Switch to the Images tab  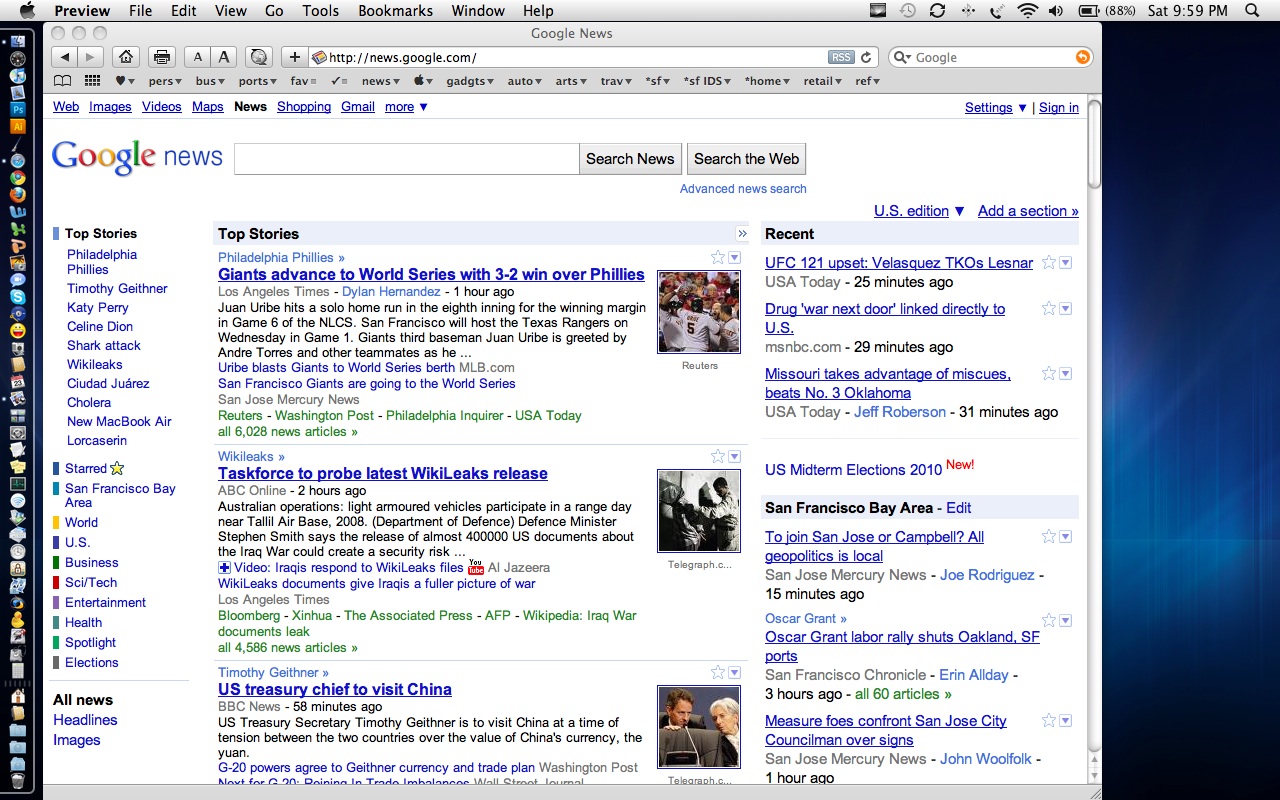point(110,107)
